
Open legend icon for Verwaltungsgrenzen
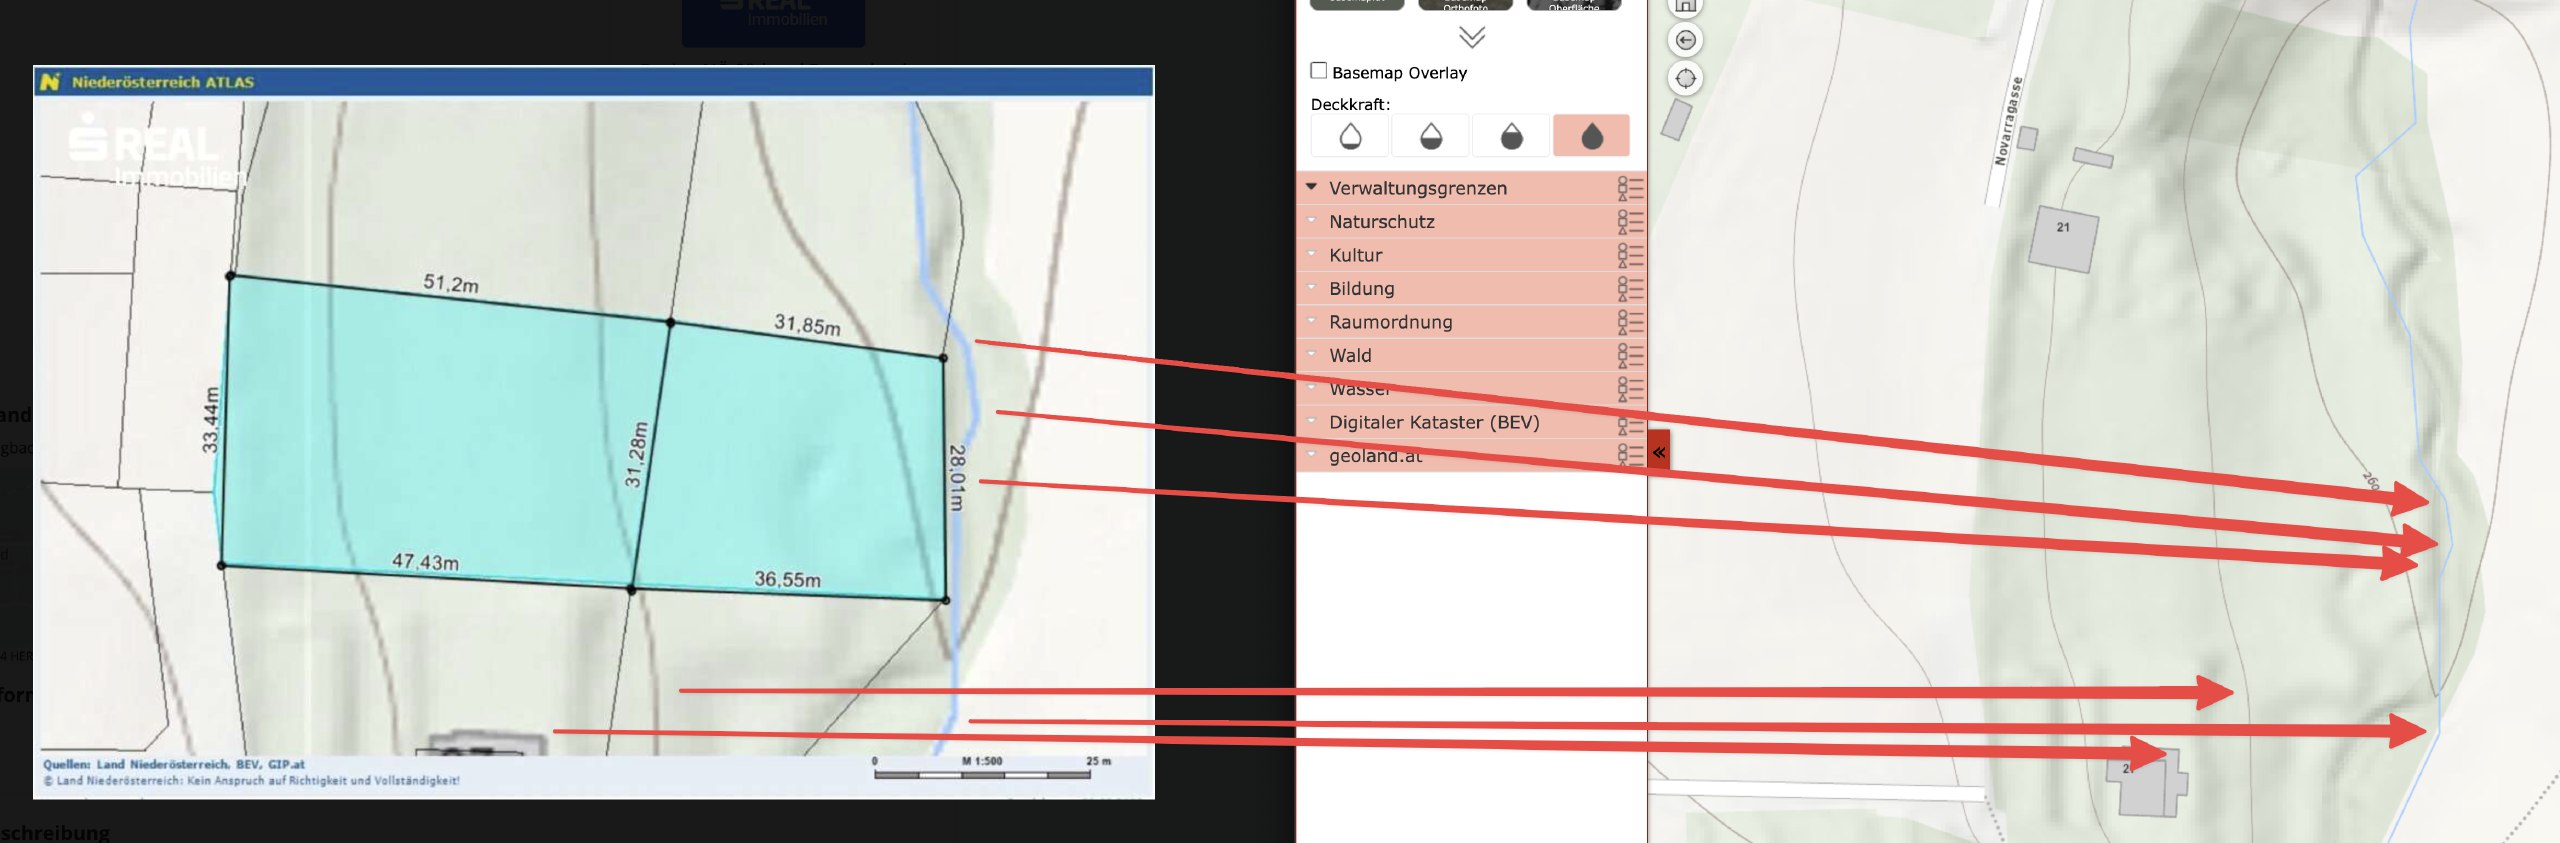tap(1630, 188)
